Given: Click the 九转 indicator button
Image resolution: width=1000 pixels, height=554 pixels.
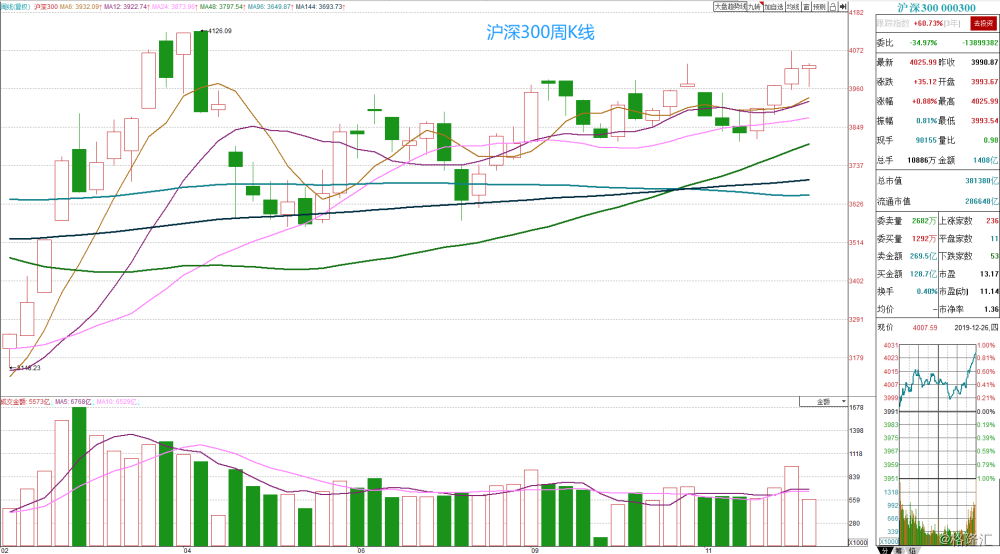Looking at the screenshot, I should pyautogui.click(x=755, y=6).
